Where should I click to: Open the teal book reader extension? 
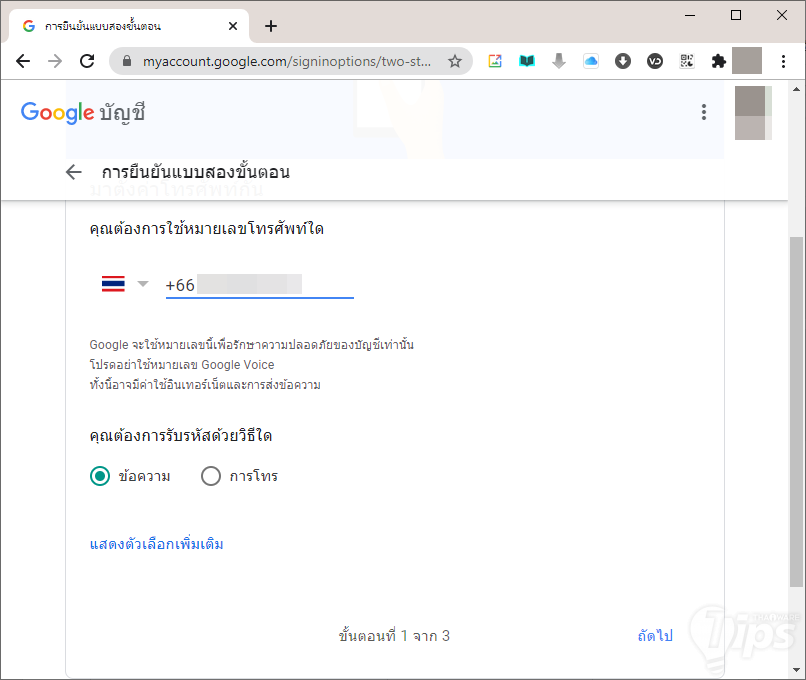pyautogui.click(x=527, y=61)
